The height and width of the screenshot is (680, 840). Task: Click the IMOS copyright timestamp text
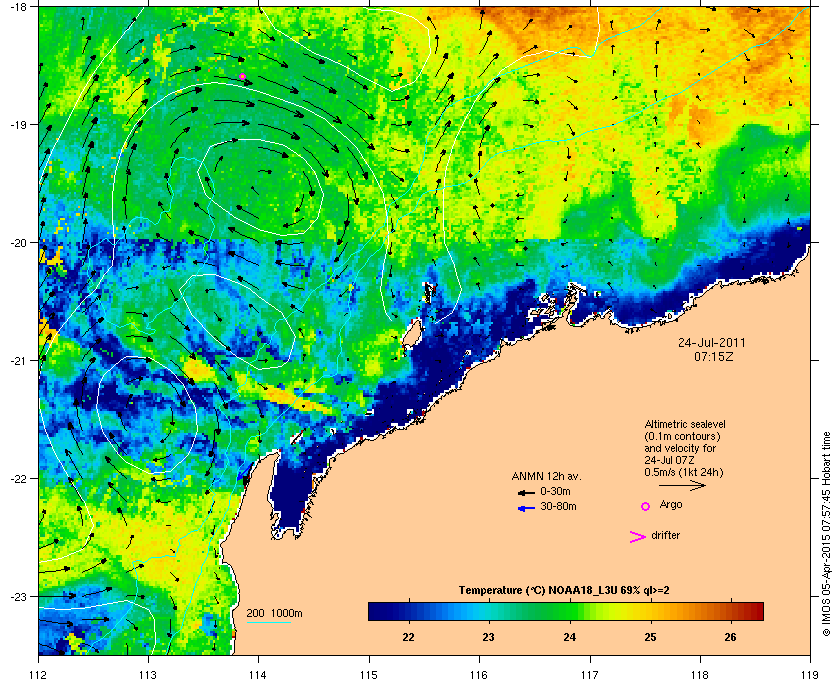[827, 535]
